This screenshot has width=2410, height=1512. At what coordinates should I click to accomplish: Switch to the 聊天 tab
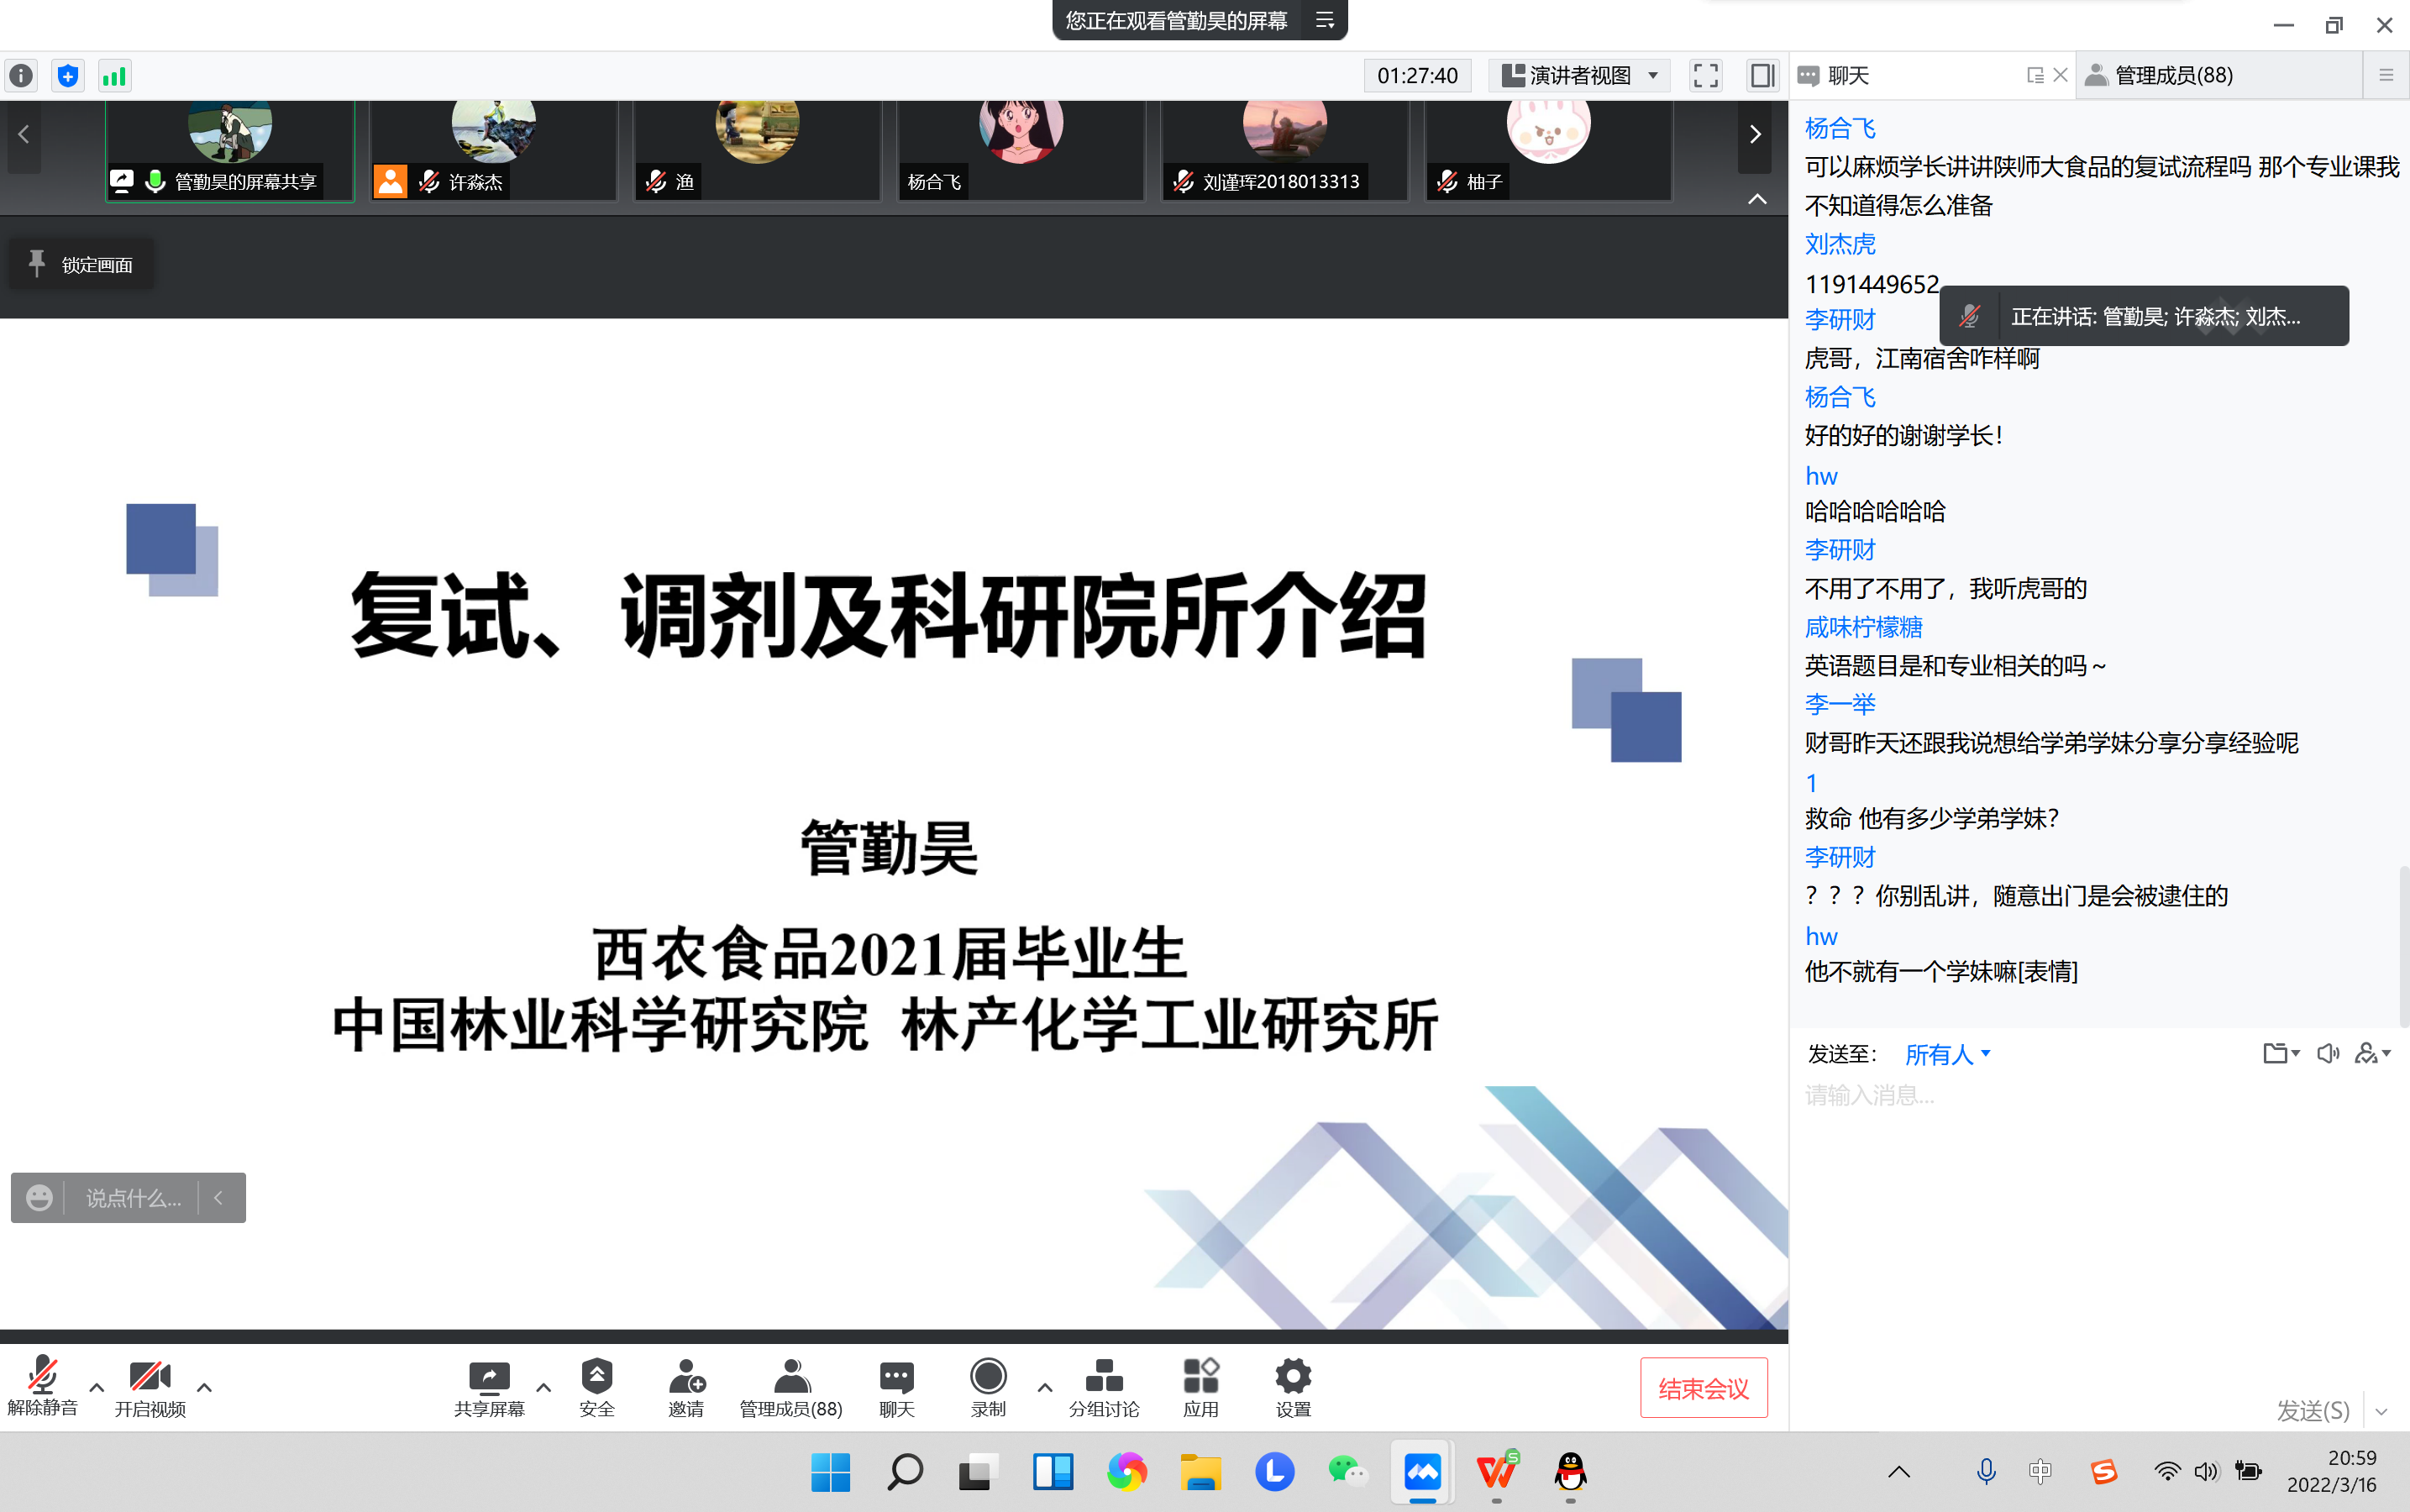1845,75
